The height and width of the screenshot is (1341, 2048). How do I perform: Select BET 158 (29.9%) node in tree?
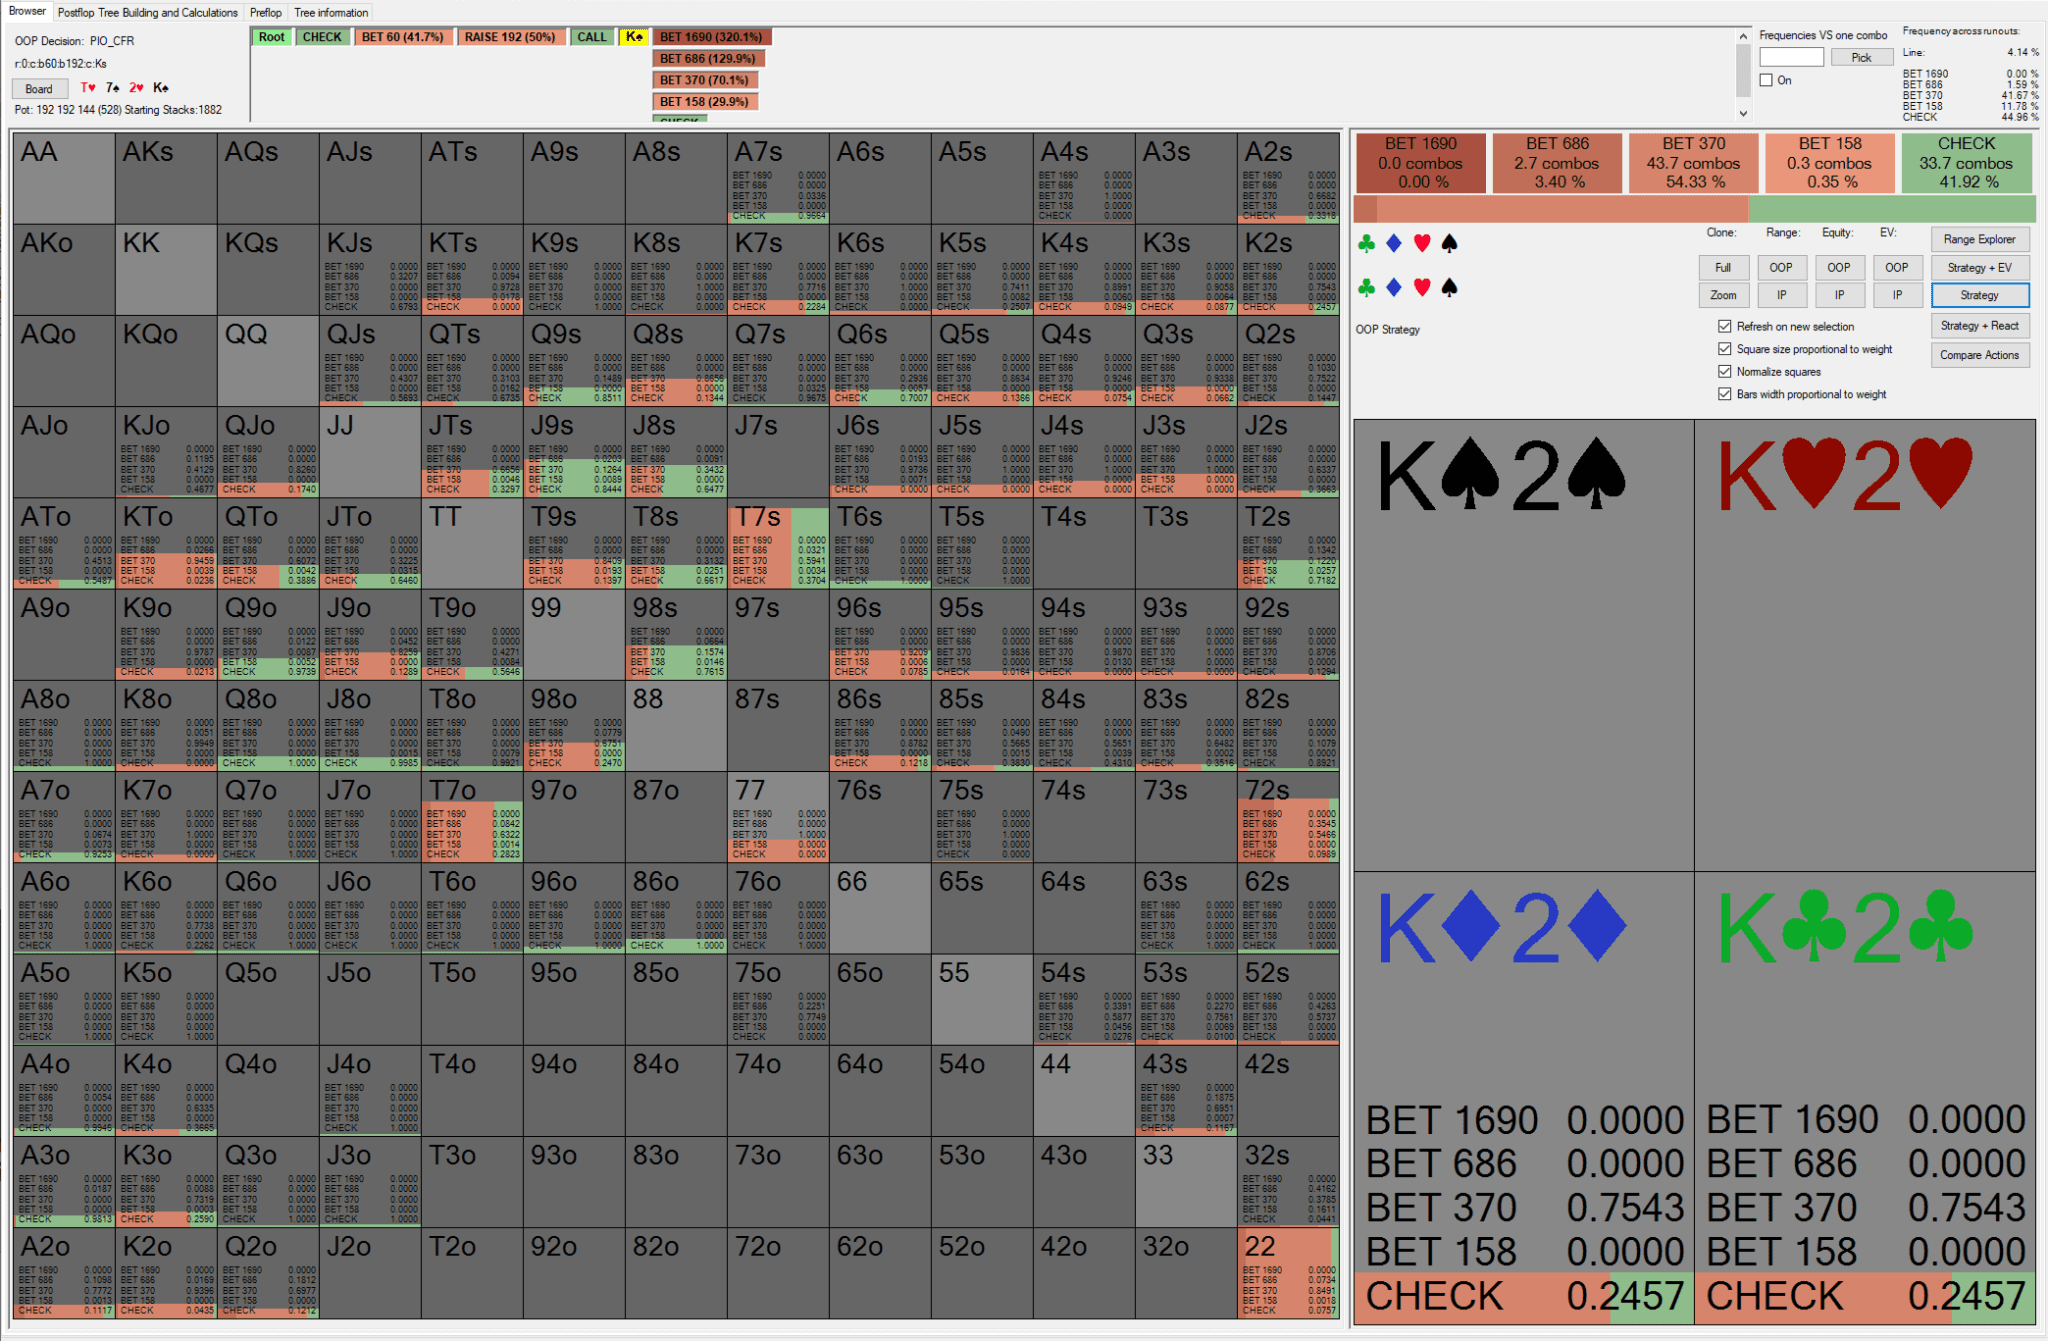[705, 101]
